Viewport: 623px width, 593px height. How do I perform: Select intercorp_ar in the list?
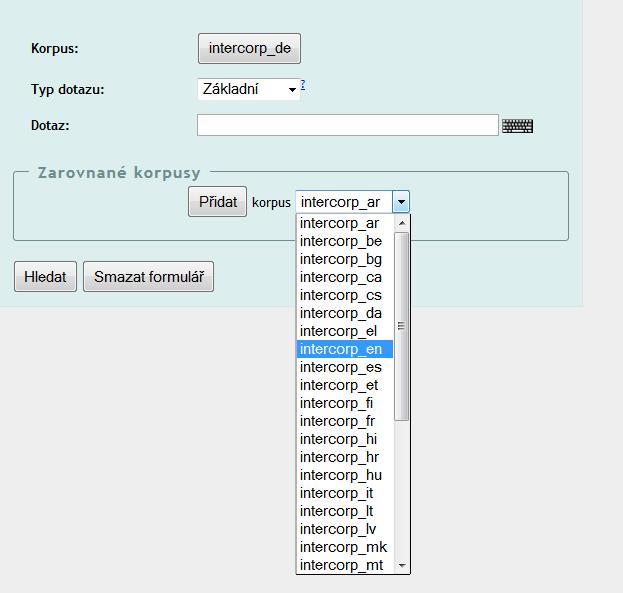[x=345, y=223]
